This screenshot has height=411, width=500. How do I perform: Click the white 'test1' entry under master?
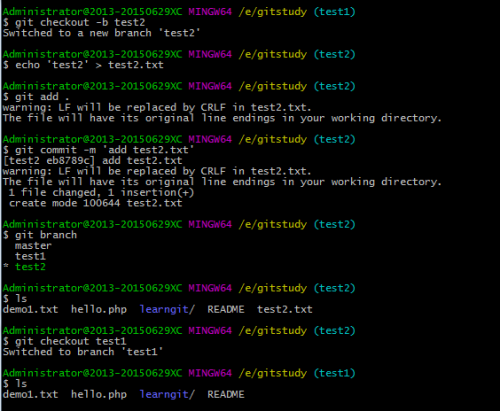[x=30, y=256]
